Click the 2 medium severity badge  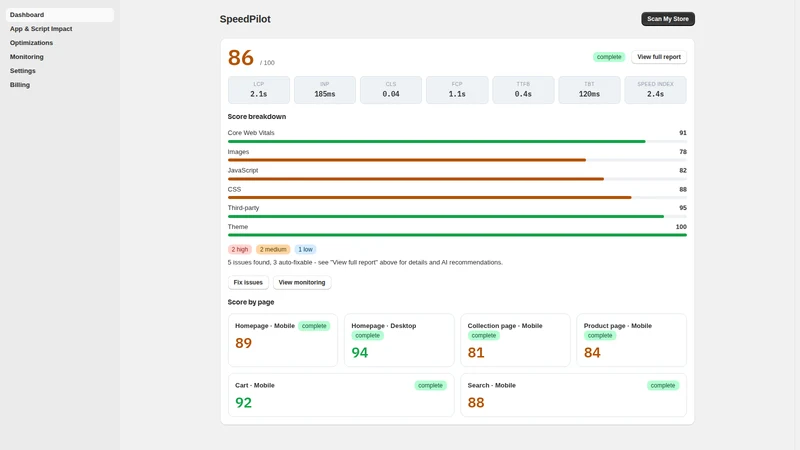point(273,249)
